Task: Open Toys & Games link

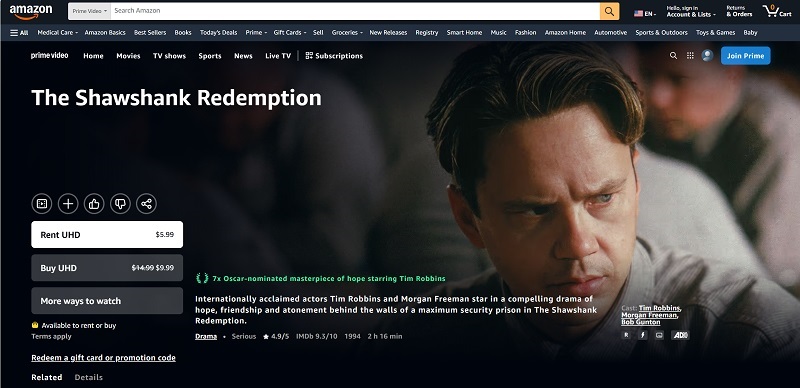Action: click(x=715, y=33)
